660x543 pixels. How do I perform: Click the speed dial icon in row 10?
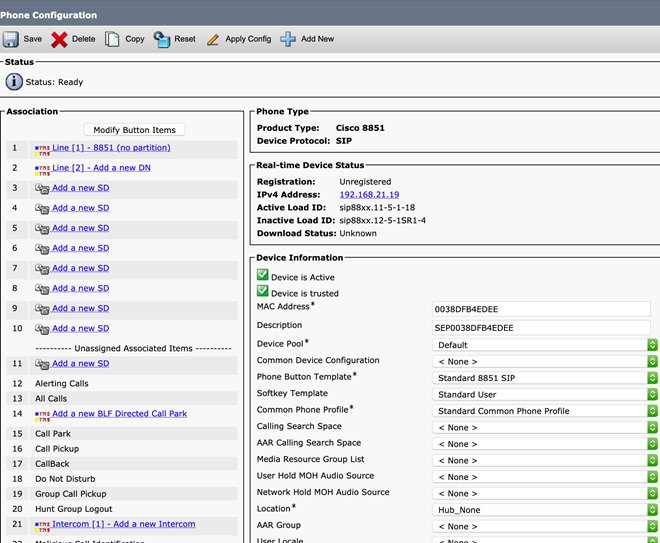pos(42,329)
